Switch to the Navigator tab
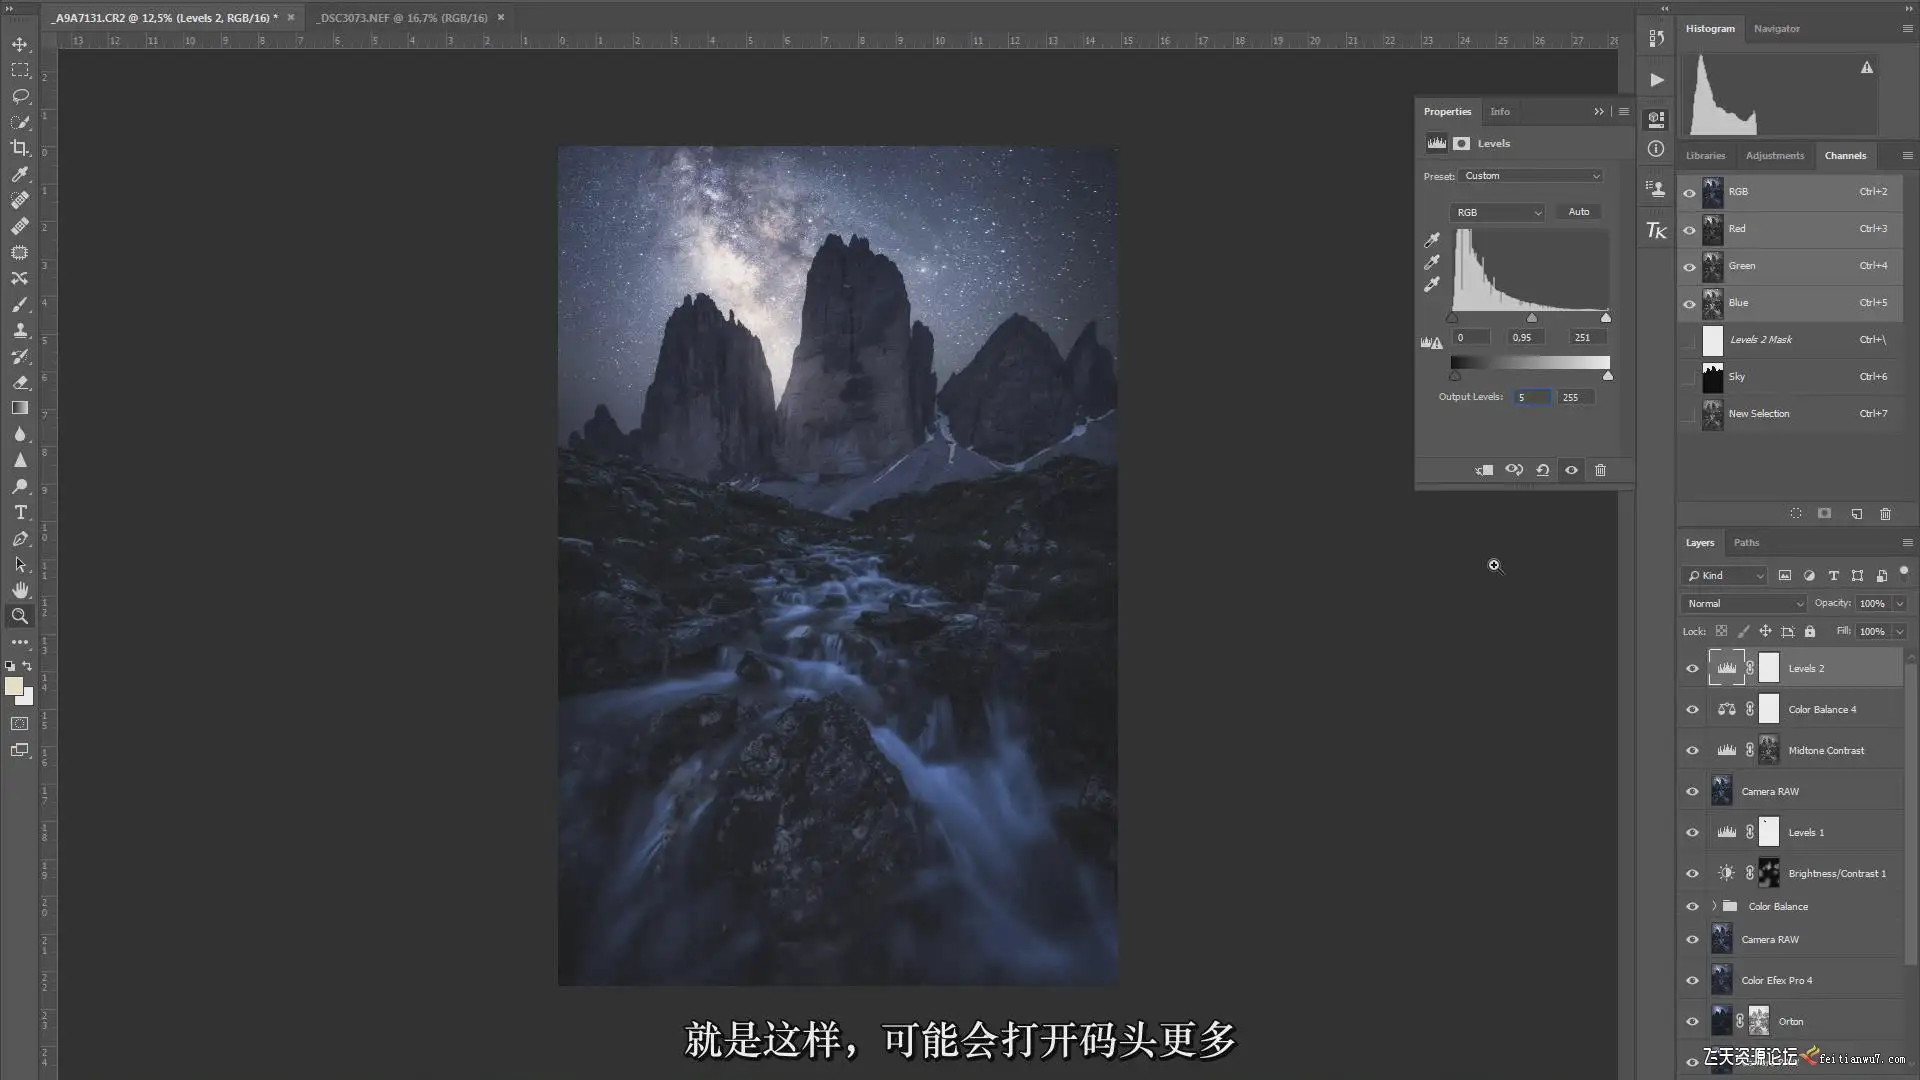 coord(1776,28)
